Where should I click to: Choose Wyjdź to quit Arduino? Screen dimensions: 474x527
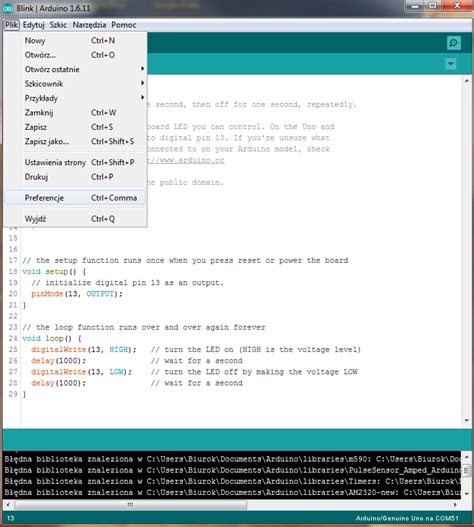pyautogui.click(x=76, y=219)
